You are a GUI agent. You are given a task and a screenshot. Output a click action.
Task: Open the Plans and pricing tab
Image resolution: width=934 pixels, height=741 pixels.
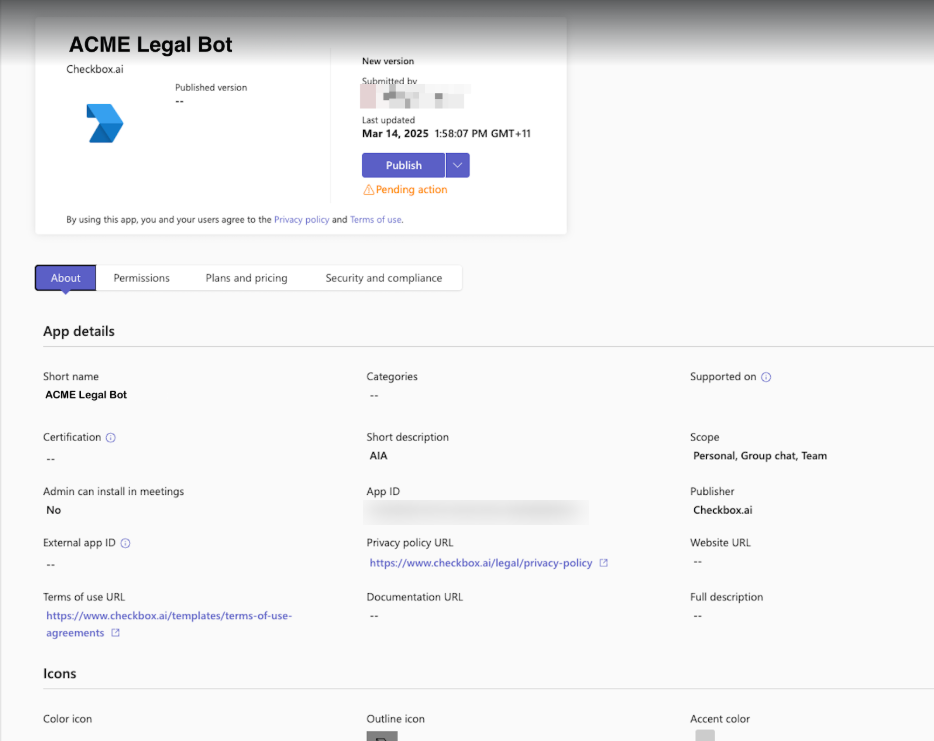click(x=247, y=278)
